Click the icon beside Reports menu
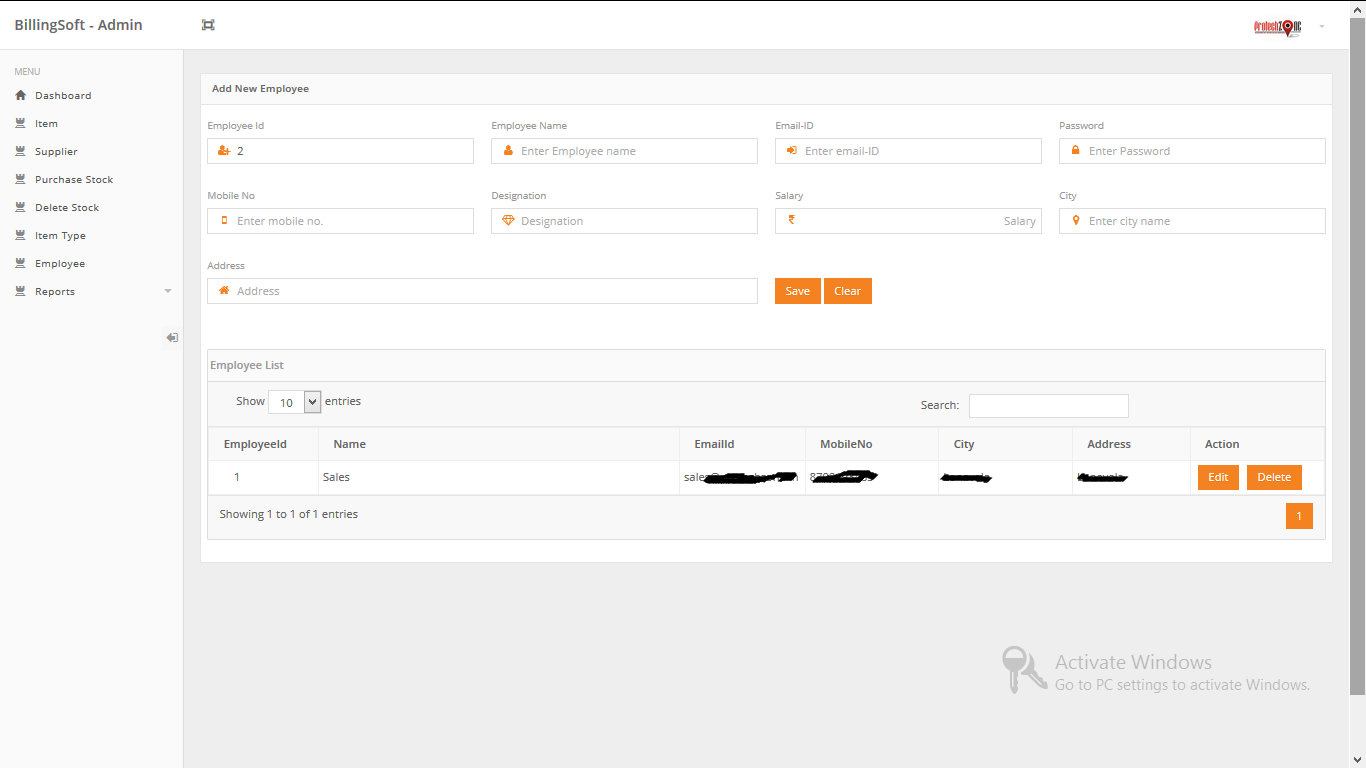 point(20,291)
